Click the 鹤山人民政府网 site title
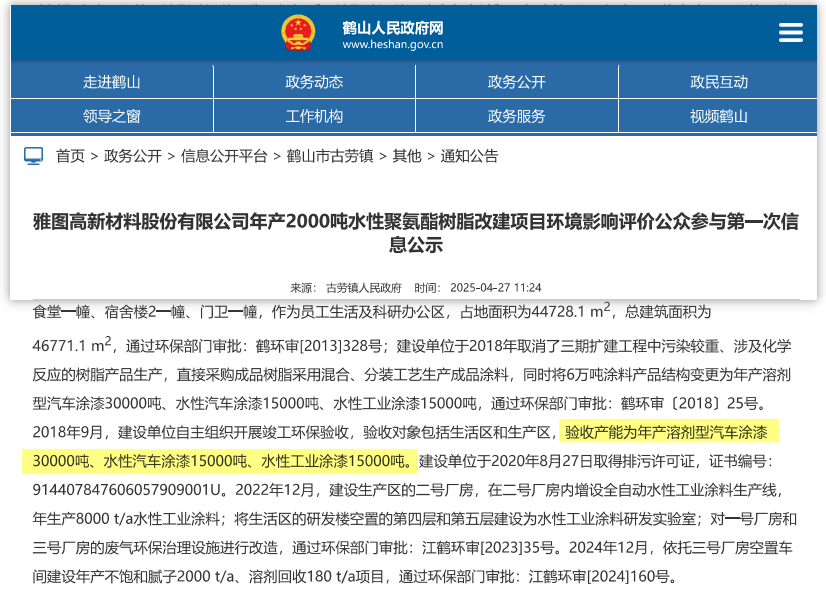 tap(392, 25)
